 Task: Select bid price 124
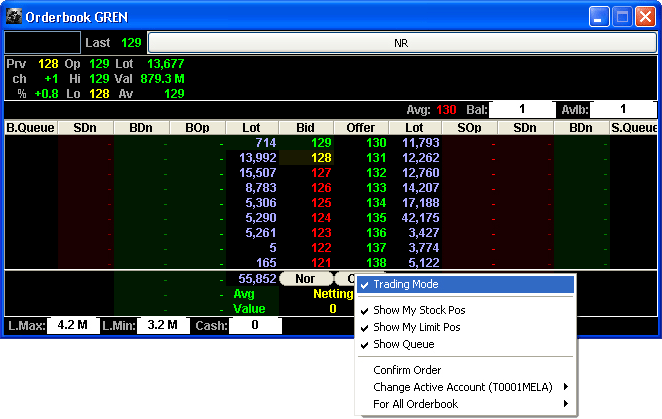tap(321, 218)
